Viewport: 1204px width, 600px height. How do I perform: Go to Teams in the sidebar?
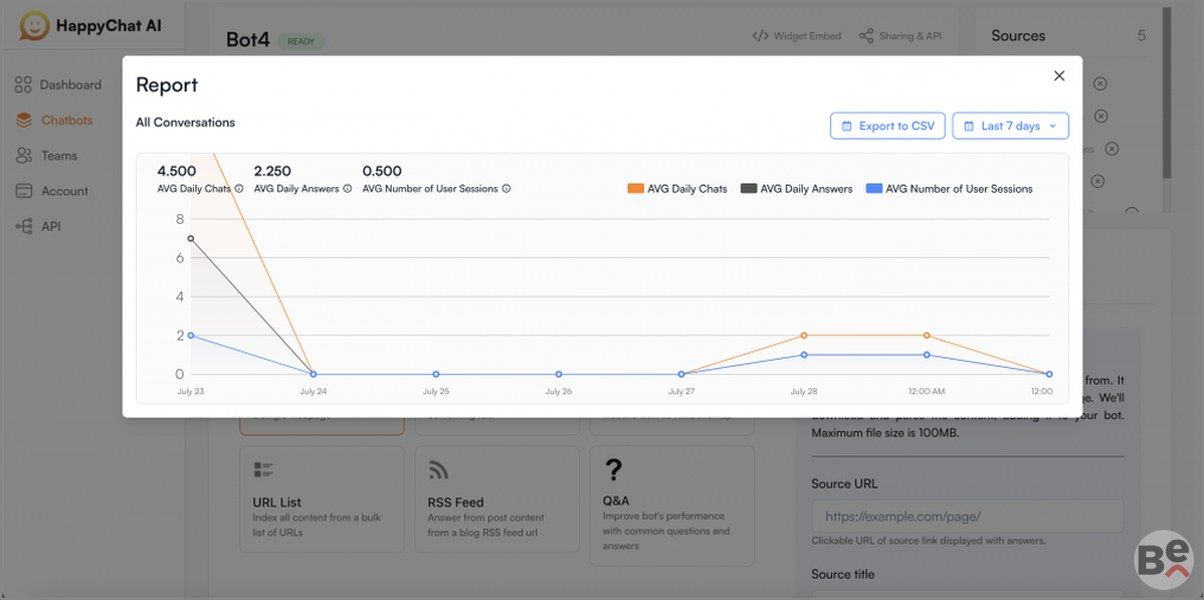[x=59, y=156]
